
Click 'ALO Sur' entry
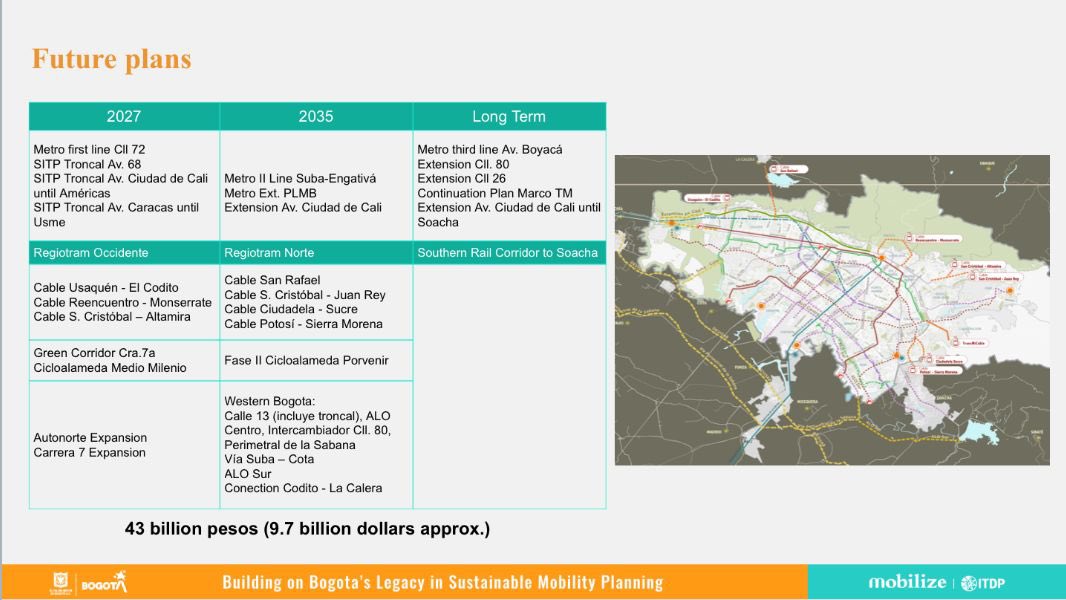point(247,474)
